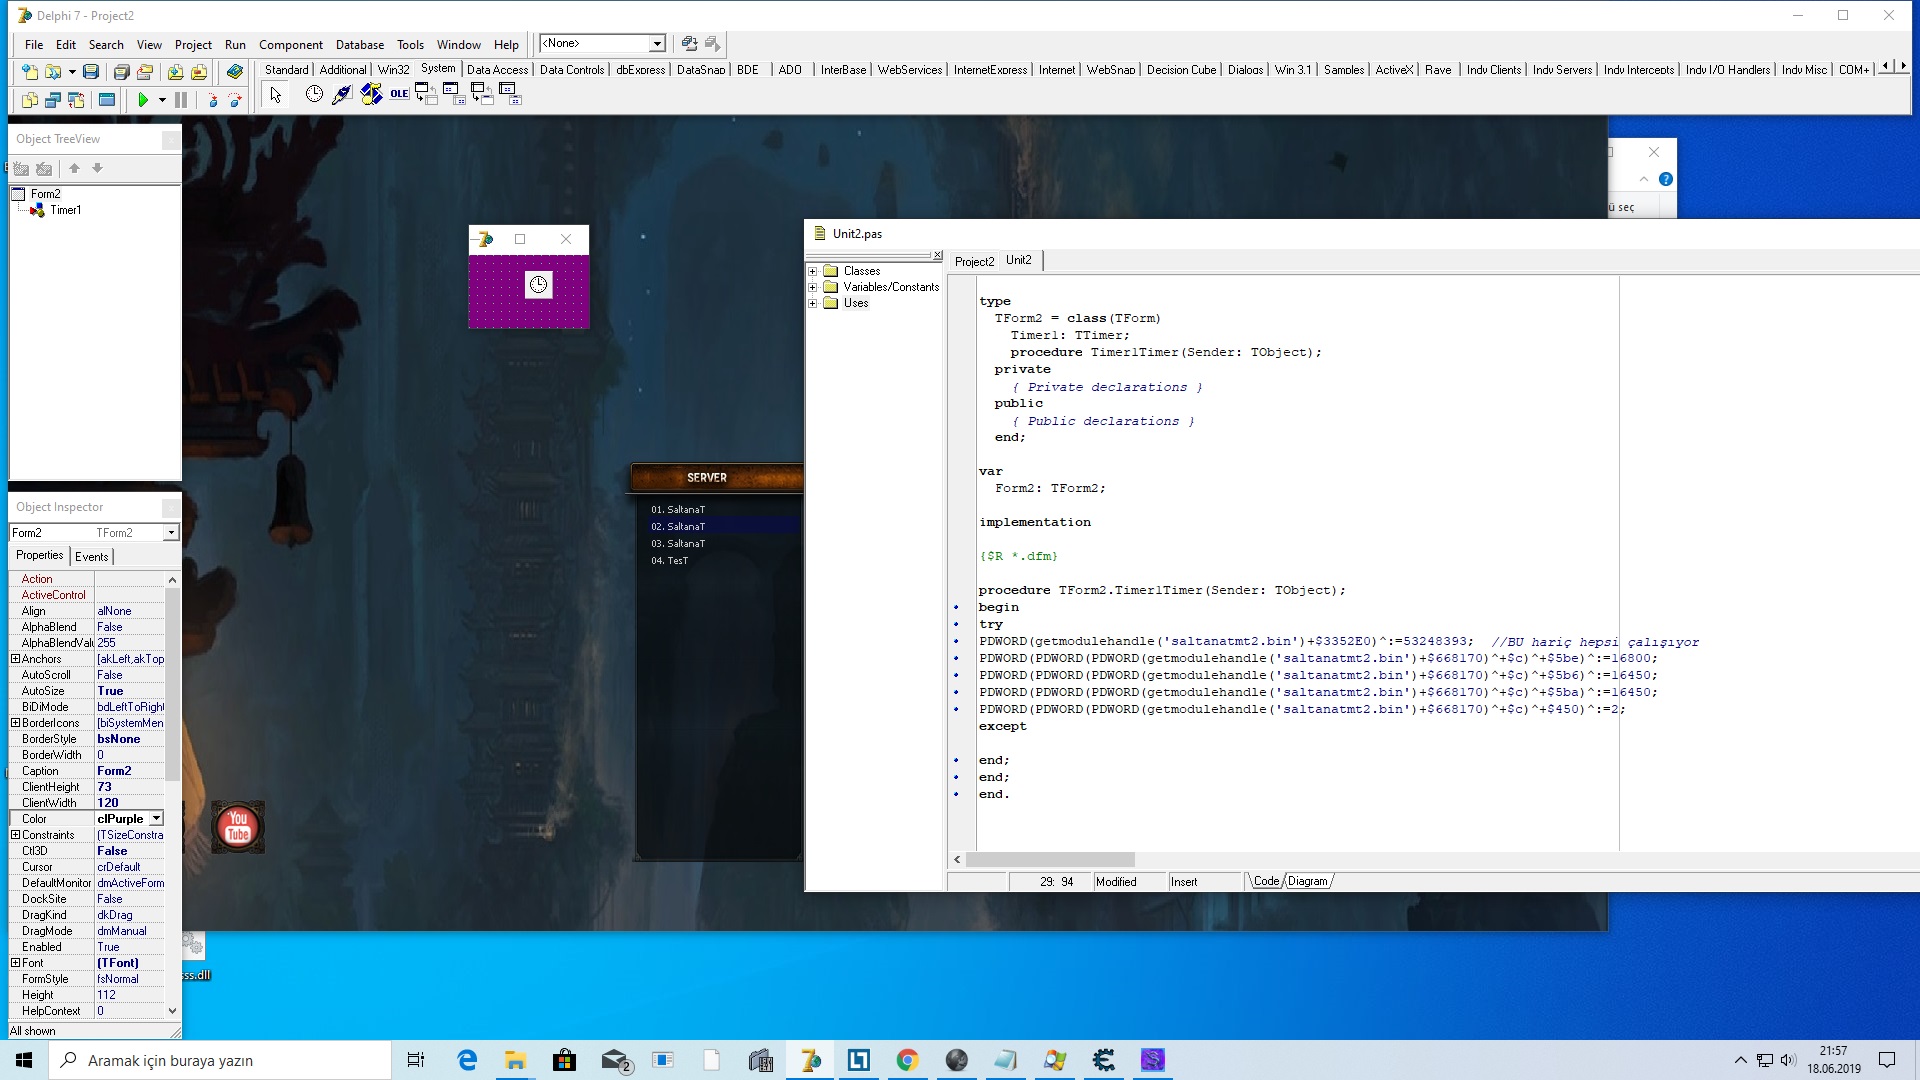
Task: Expand the Constraints property
Action: coord(15,835)
